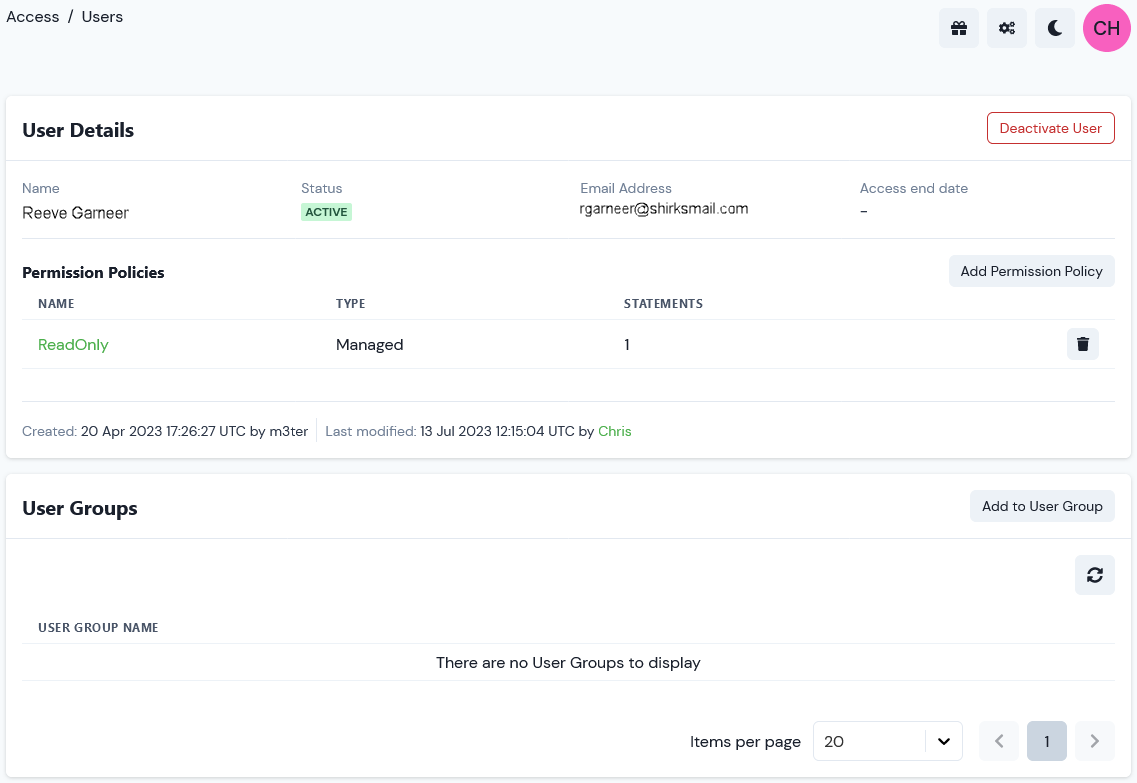Go to the next page arrow
1137x783 pixels.
[1094, 741]
